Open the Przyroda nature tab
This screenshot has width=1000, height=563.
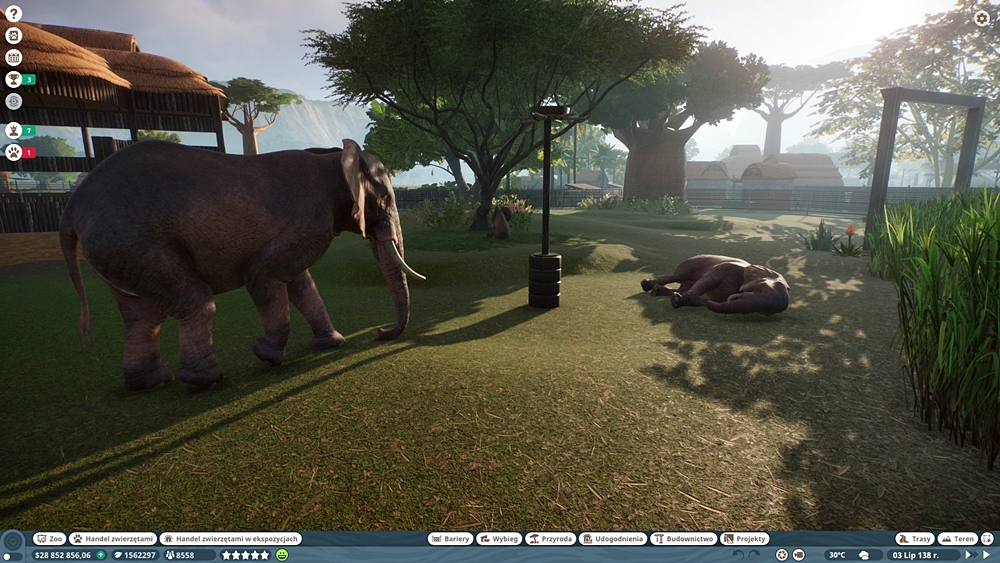(x=550, y=539)
